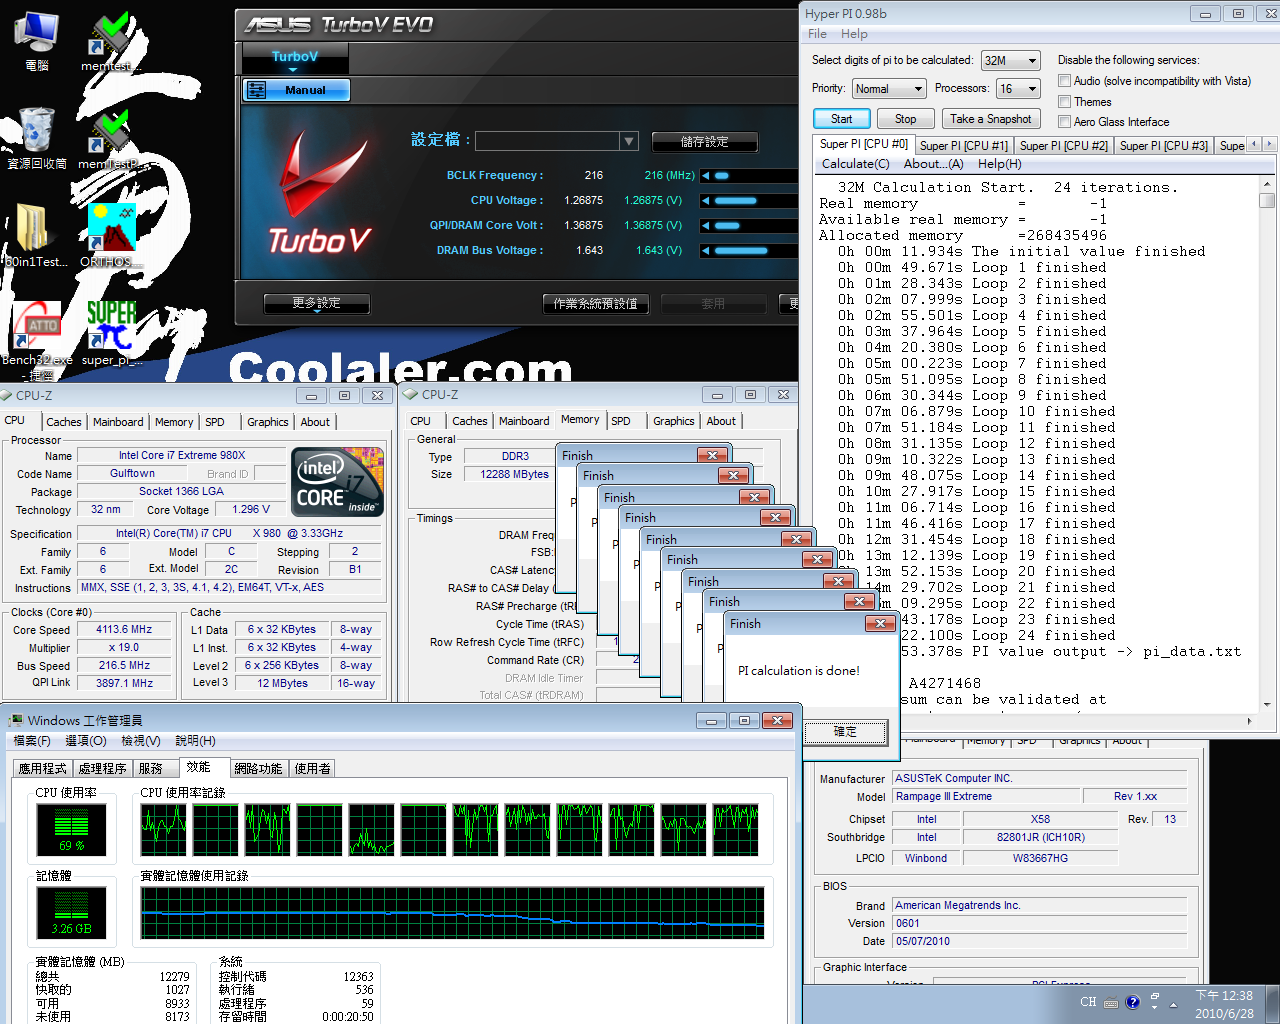Open the 電腦 (Computer) desktop icon
This screenshot has width=1280, height=1024.
(x=37, y=40)
